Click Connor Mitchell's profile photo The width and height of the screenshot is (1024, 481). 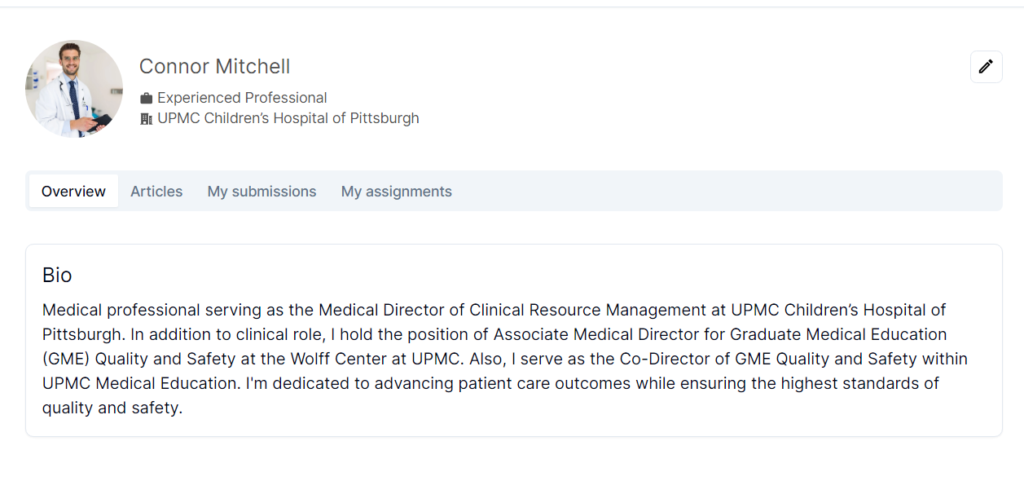74,89
